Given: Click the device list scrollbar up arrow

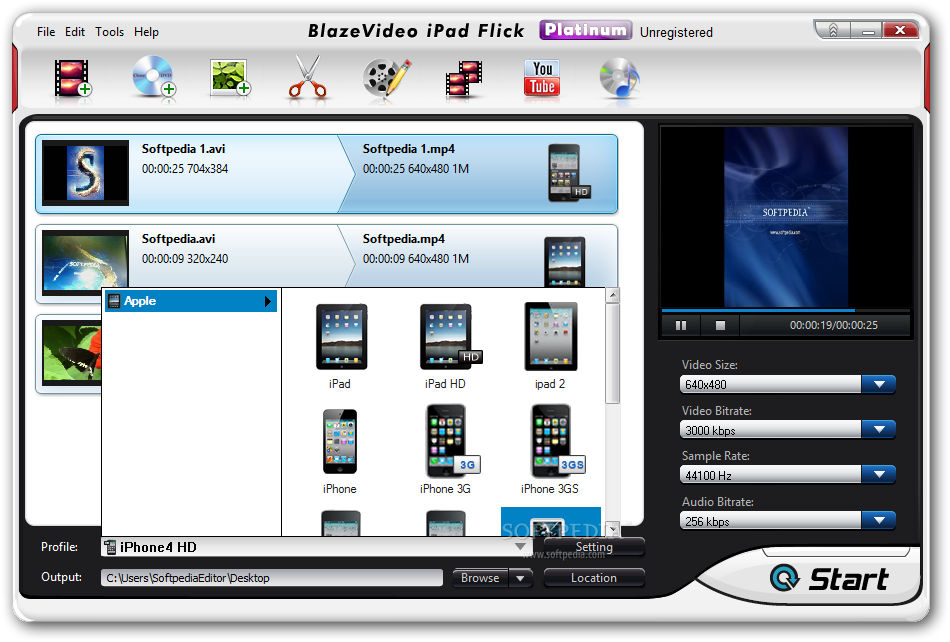Looking at the screenshot, I should (x=613, y=296).
